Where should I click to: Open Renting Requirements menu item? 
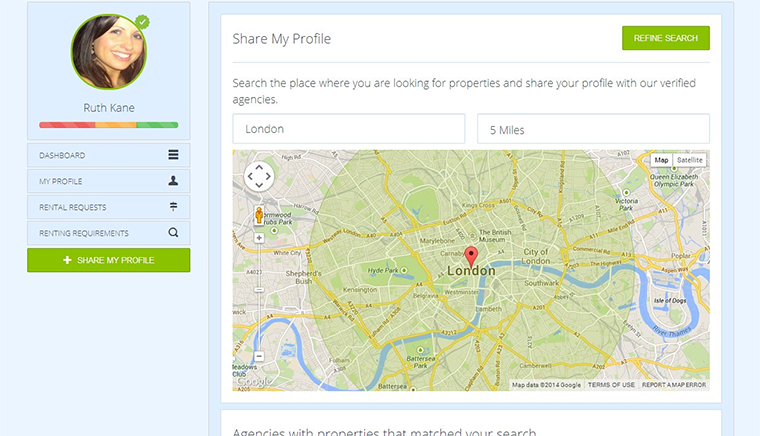point(109,233)
